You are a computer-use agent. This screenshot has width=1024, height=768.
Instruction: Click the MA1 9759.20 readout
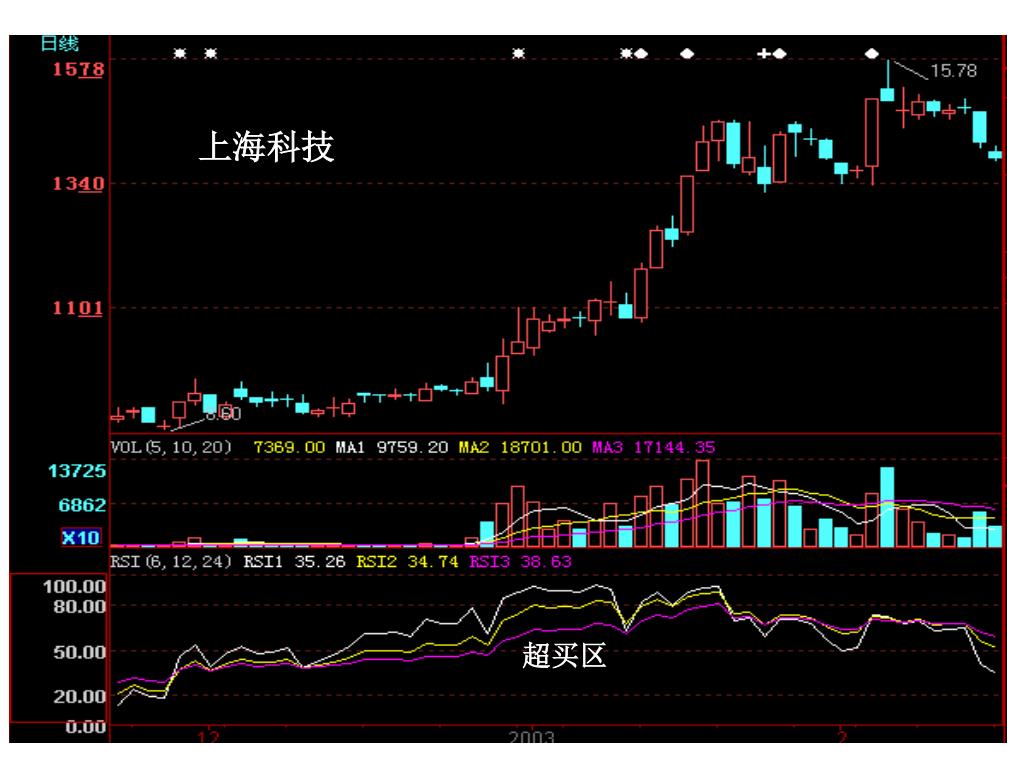[x=392, y=447]
